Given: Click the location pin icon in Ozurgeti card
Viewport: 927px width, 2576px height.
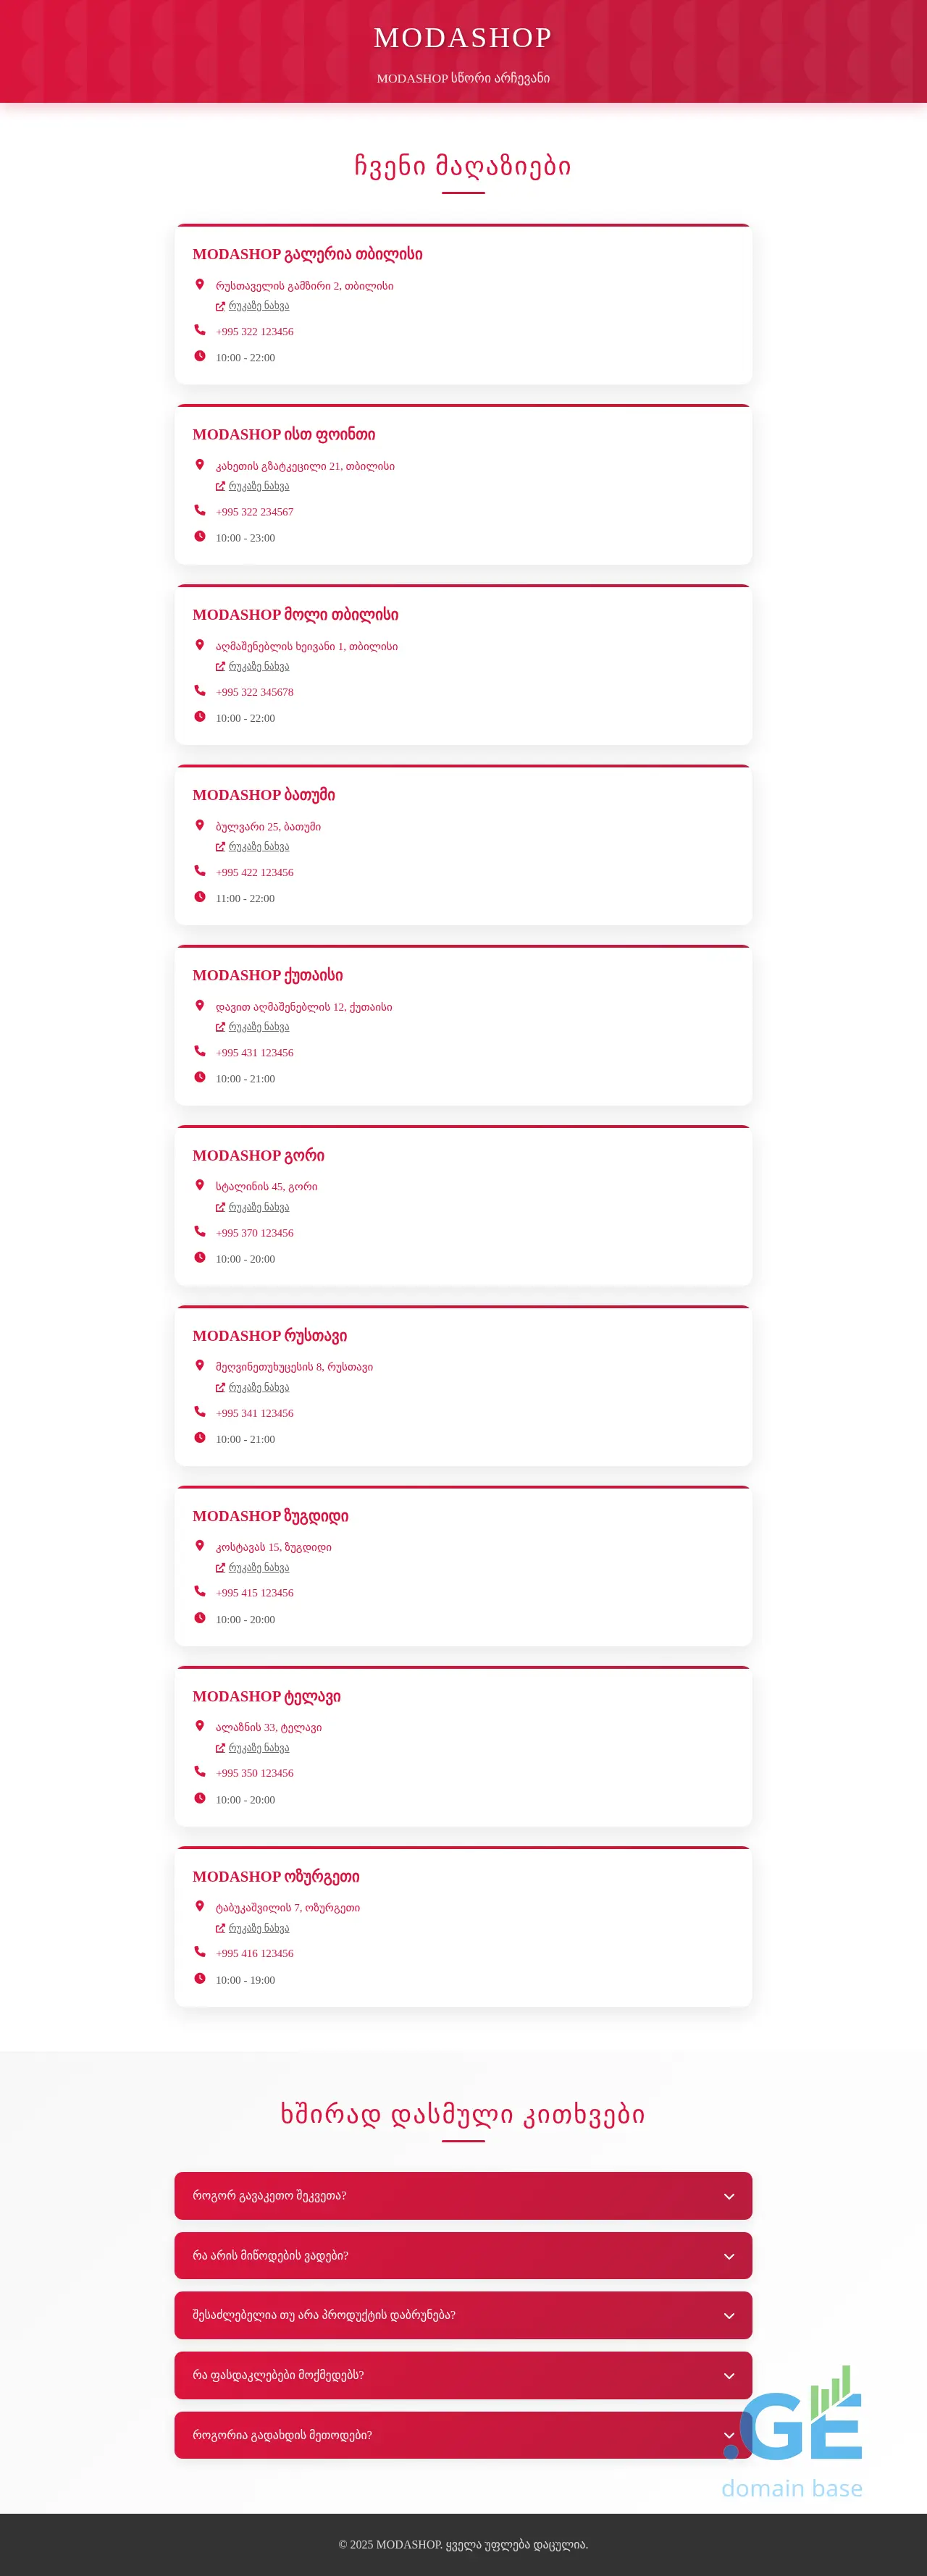Looking at the screenshot, I should (200, 1906).
